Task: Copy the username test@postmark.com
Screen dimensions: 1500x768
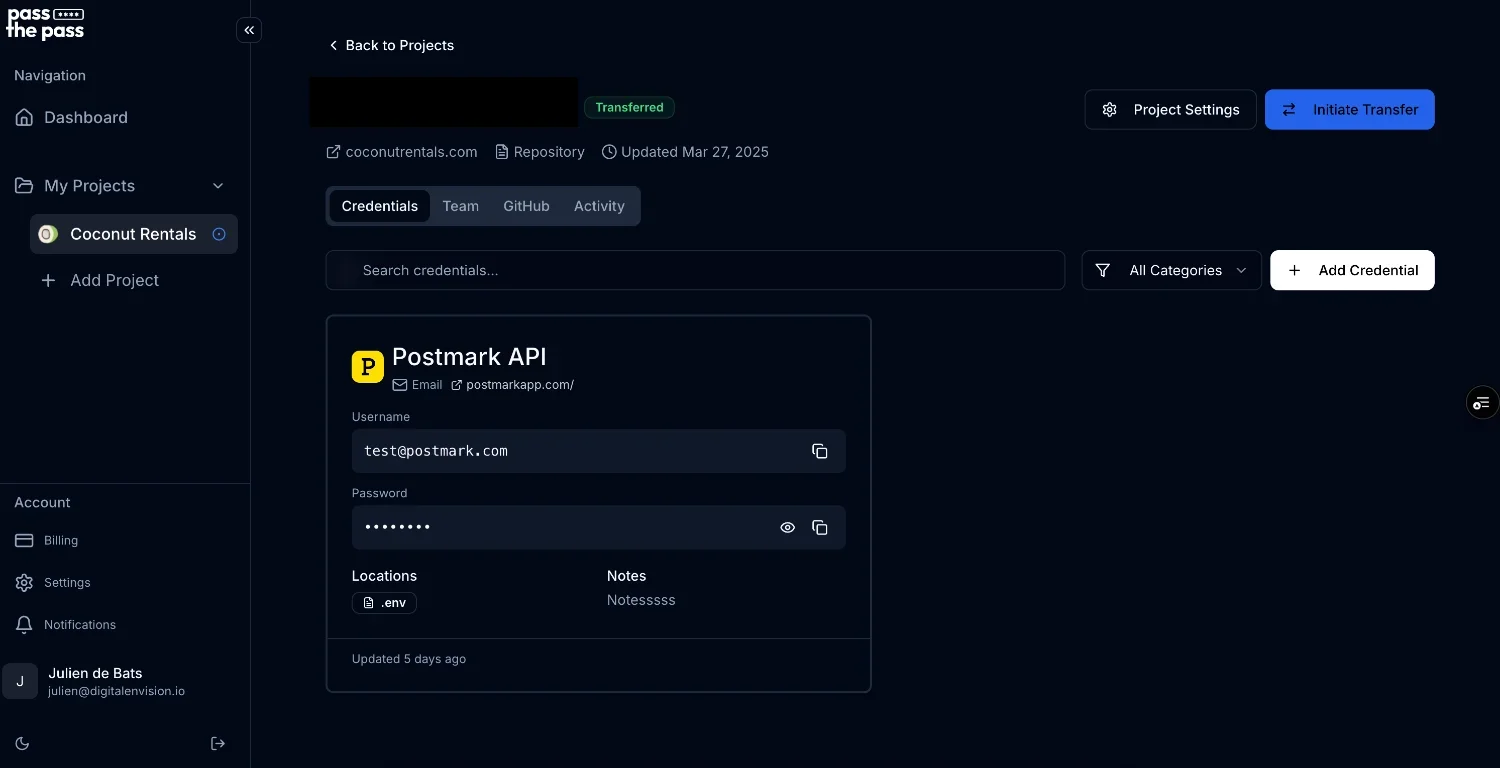Action: click(x=819, y=451)
